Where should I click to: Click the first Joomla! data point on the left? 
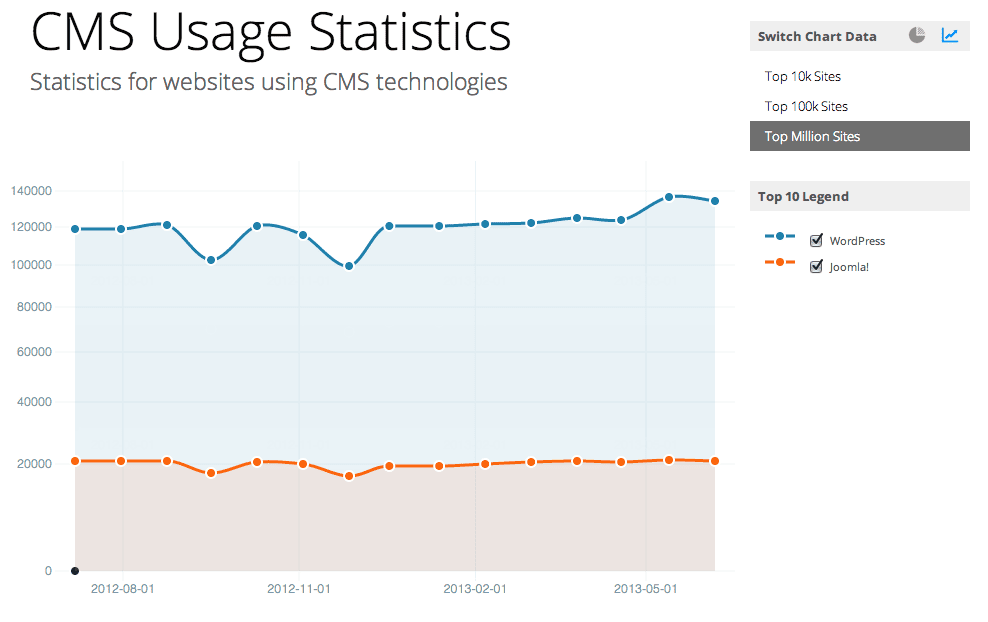[x=75, y=461]
